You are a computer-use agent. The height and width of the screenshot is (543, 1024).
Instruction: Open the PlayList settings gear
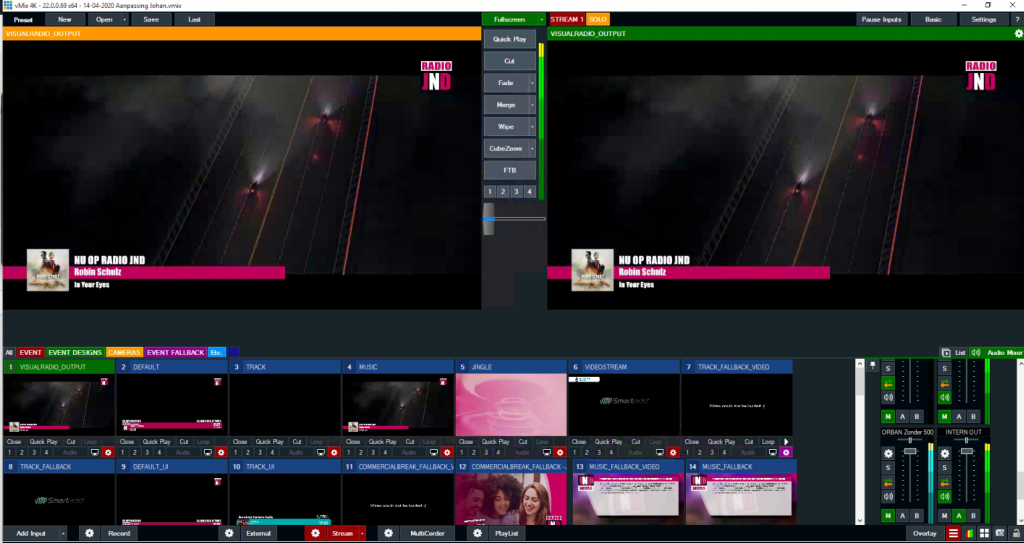pyautogui.click(x=477, y=534)
